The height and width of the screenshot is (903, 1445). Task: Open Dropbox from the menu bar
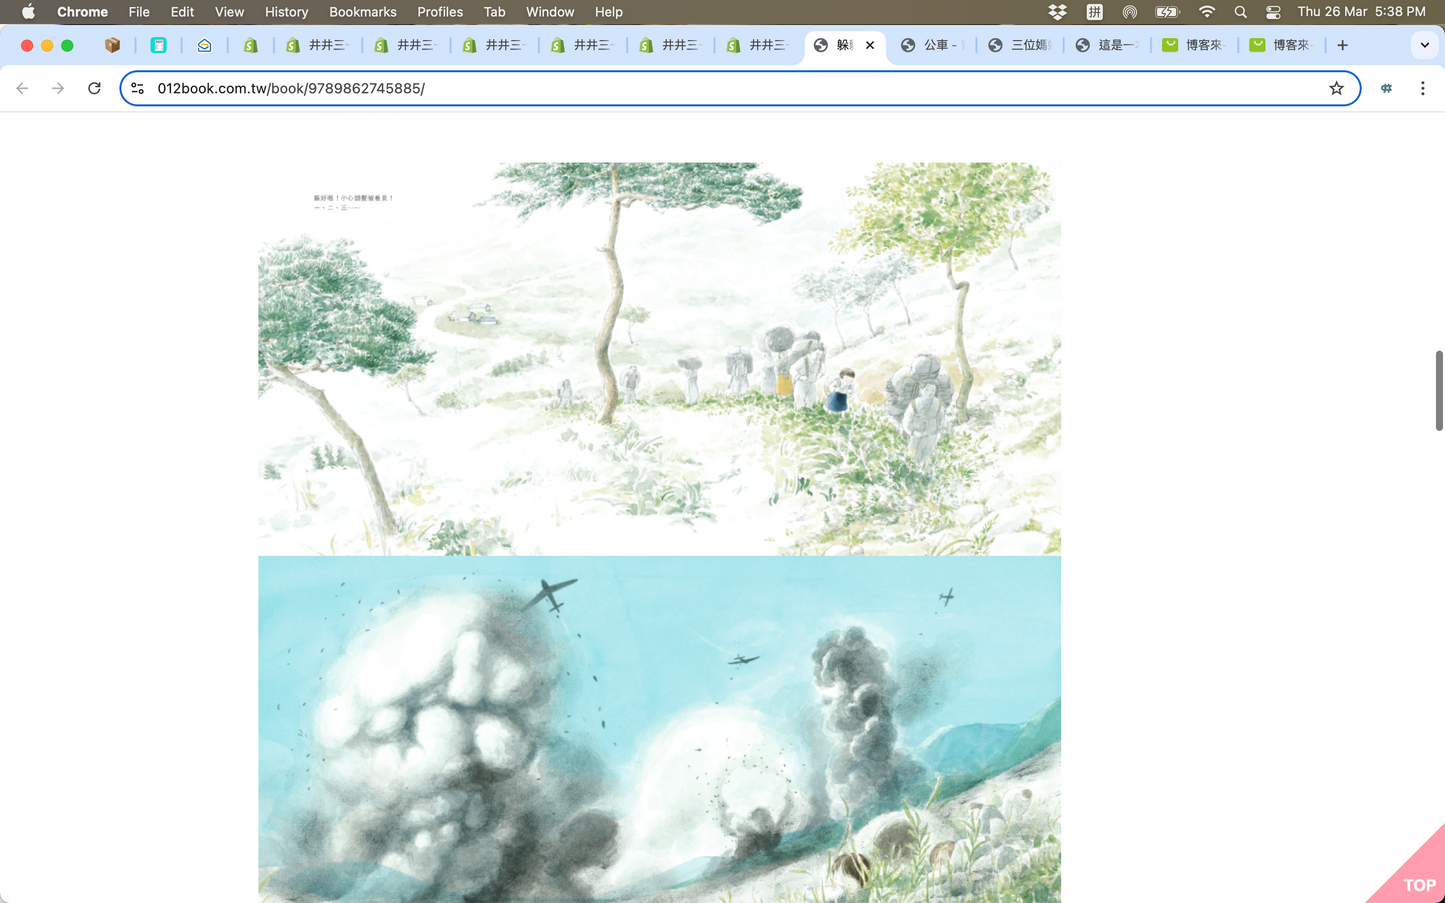pos(1057,12)
